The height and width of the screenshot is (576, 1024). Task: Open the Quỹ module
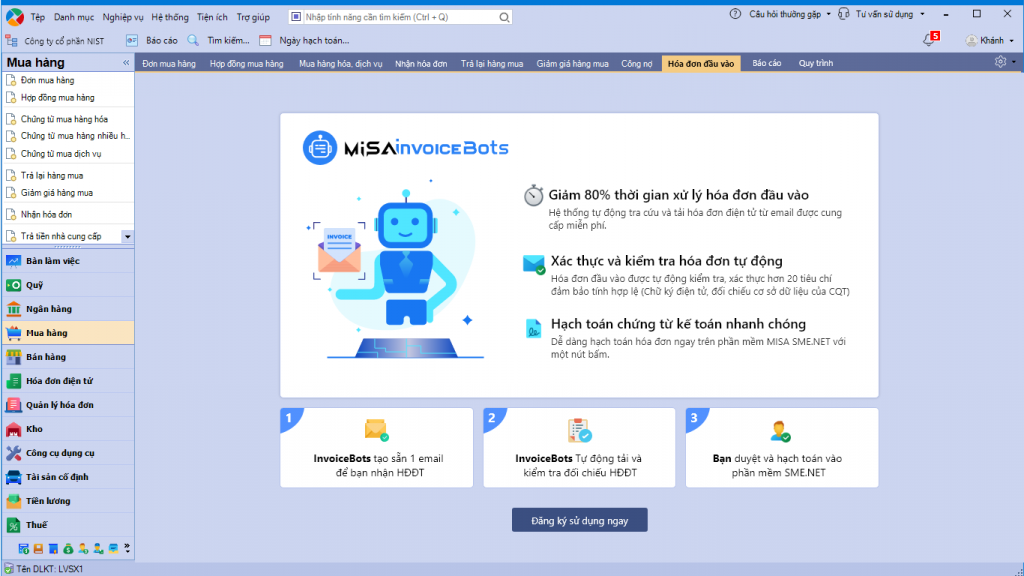[x=68, y=285]
